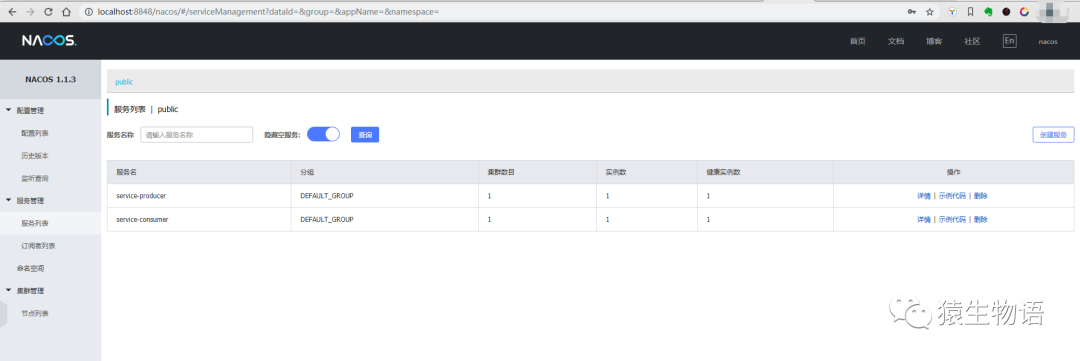The image size is (1080, 361).
Task: Switch language with the En button
Action: (1009, 41)
